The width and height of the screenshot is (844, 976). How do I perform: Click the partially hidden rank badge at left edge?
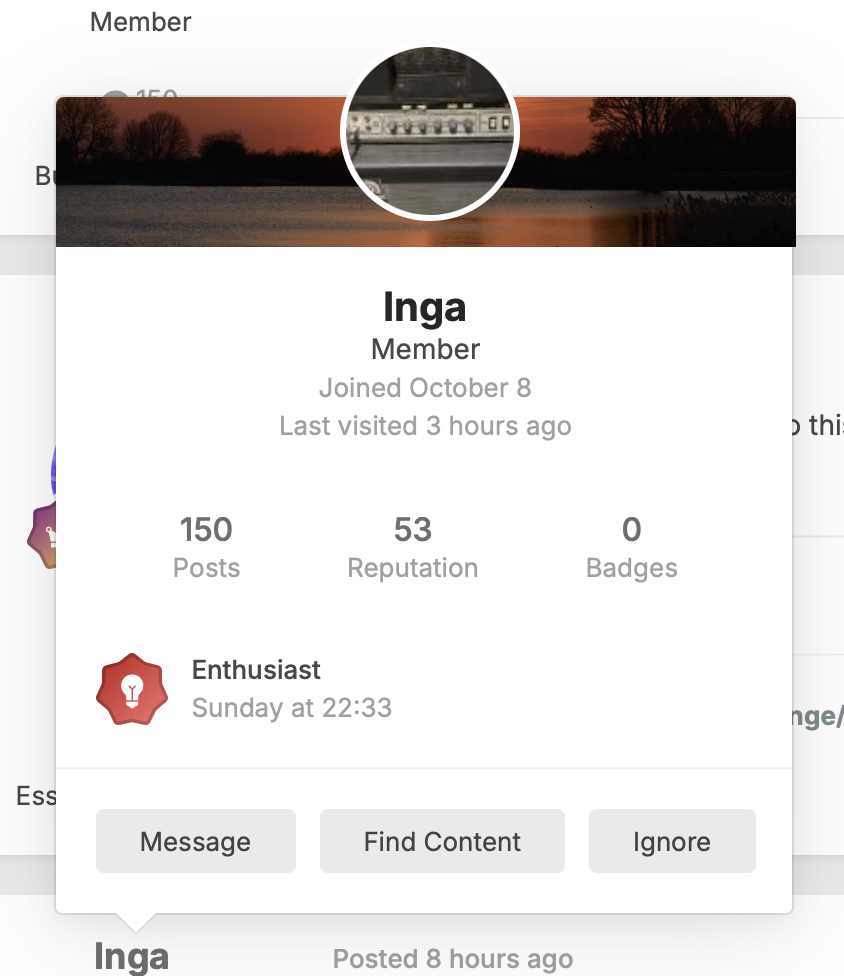40,535
